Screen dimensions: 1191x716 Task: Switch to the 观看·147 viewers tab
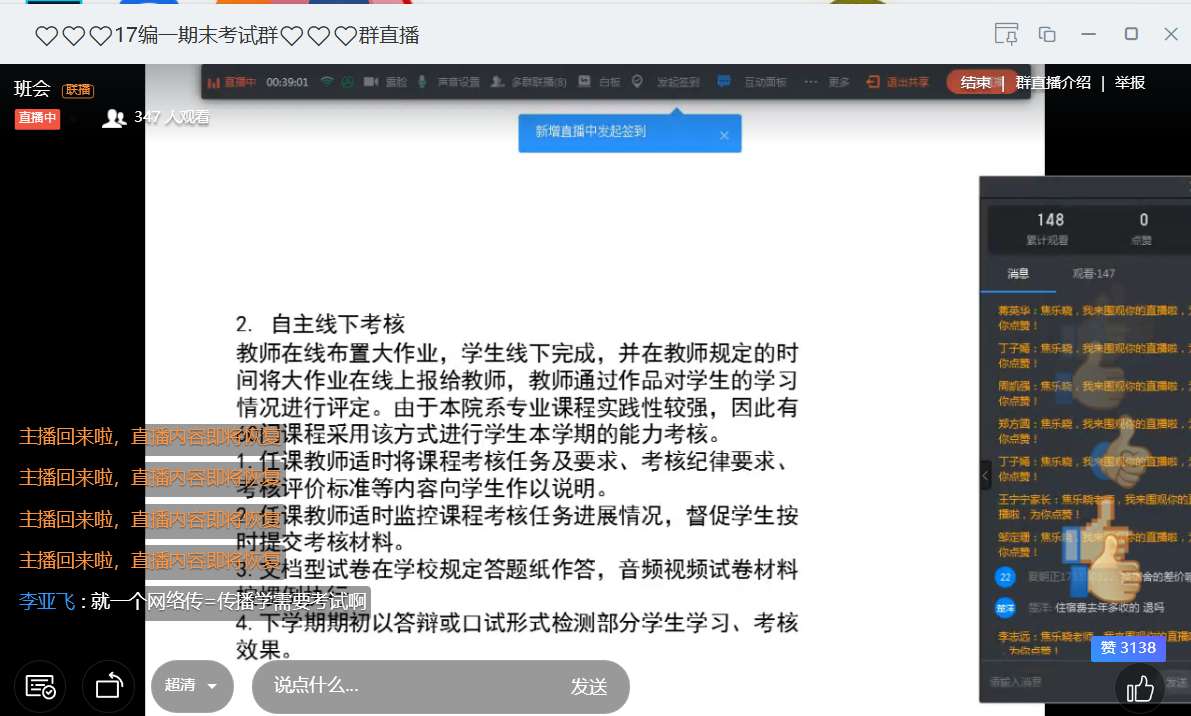point(1093,273)
